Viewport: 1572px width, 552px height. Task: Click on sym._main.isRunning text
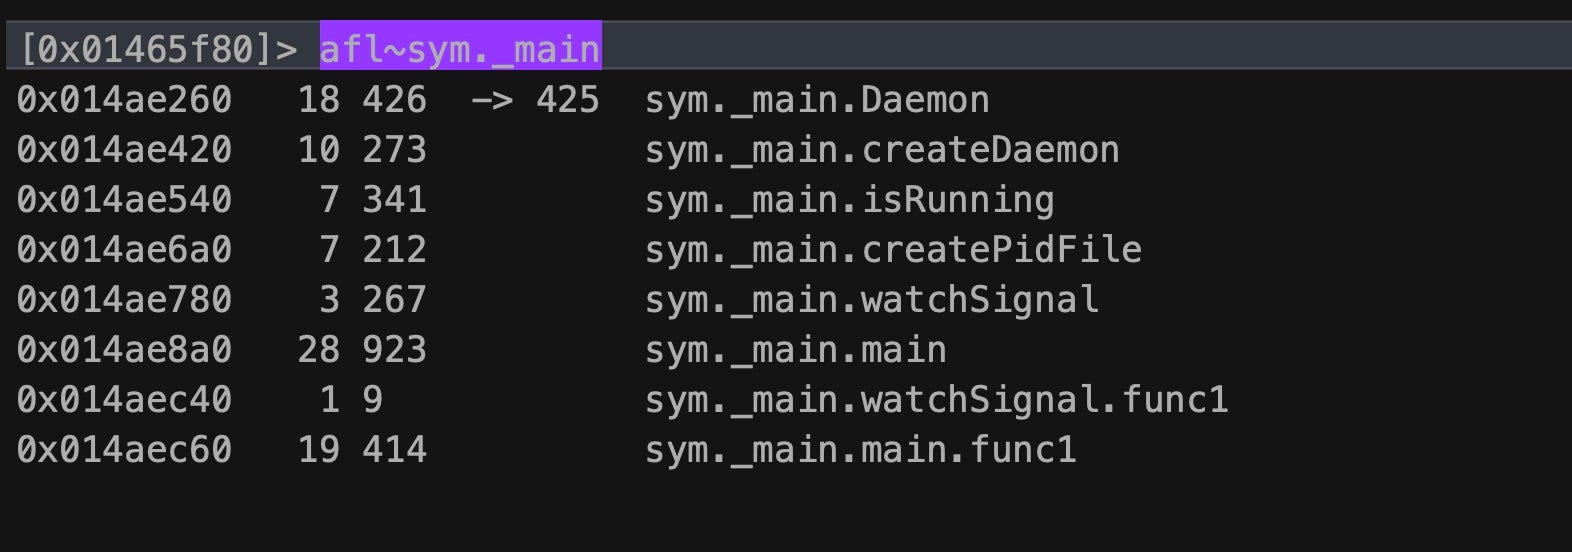click(x=849, y=200)
